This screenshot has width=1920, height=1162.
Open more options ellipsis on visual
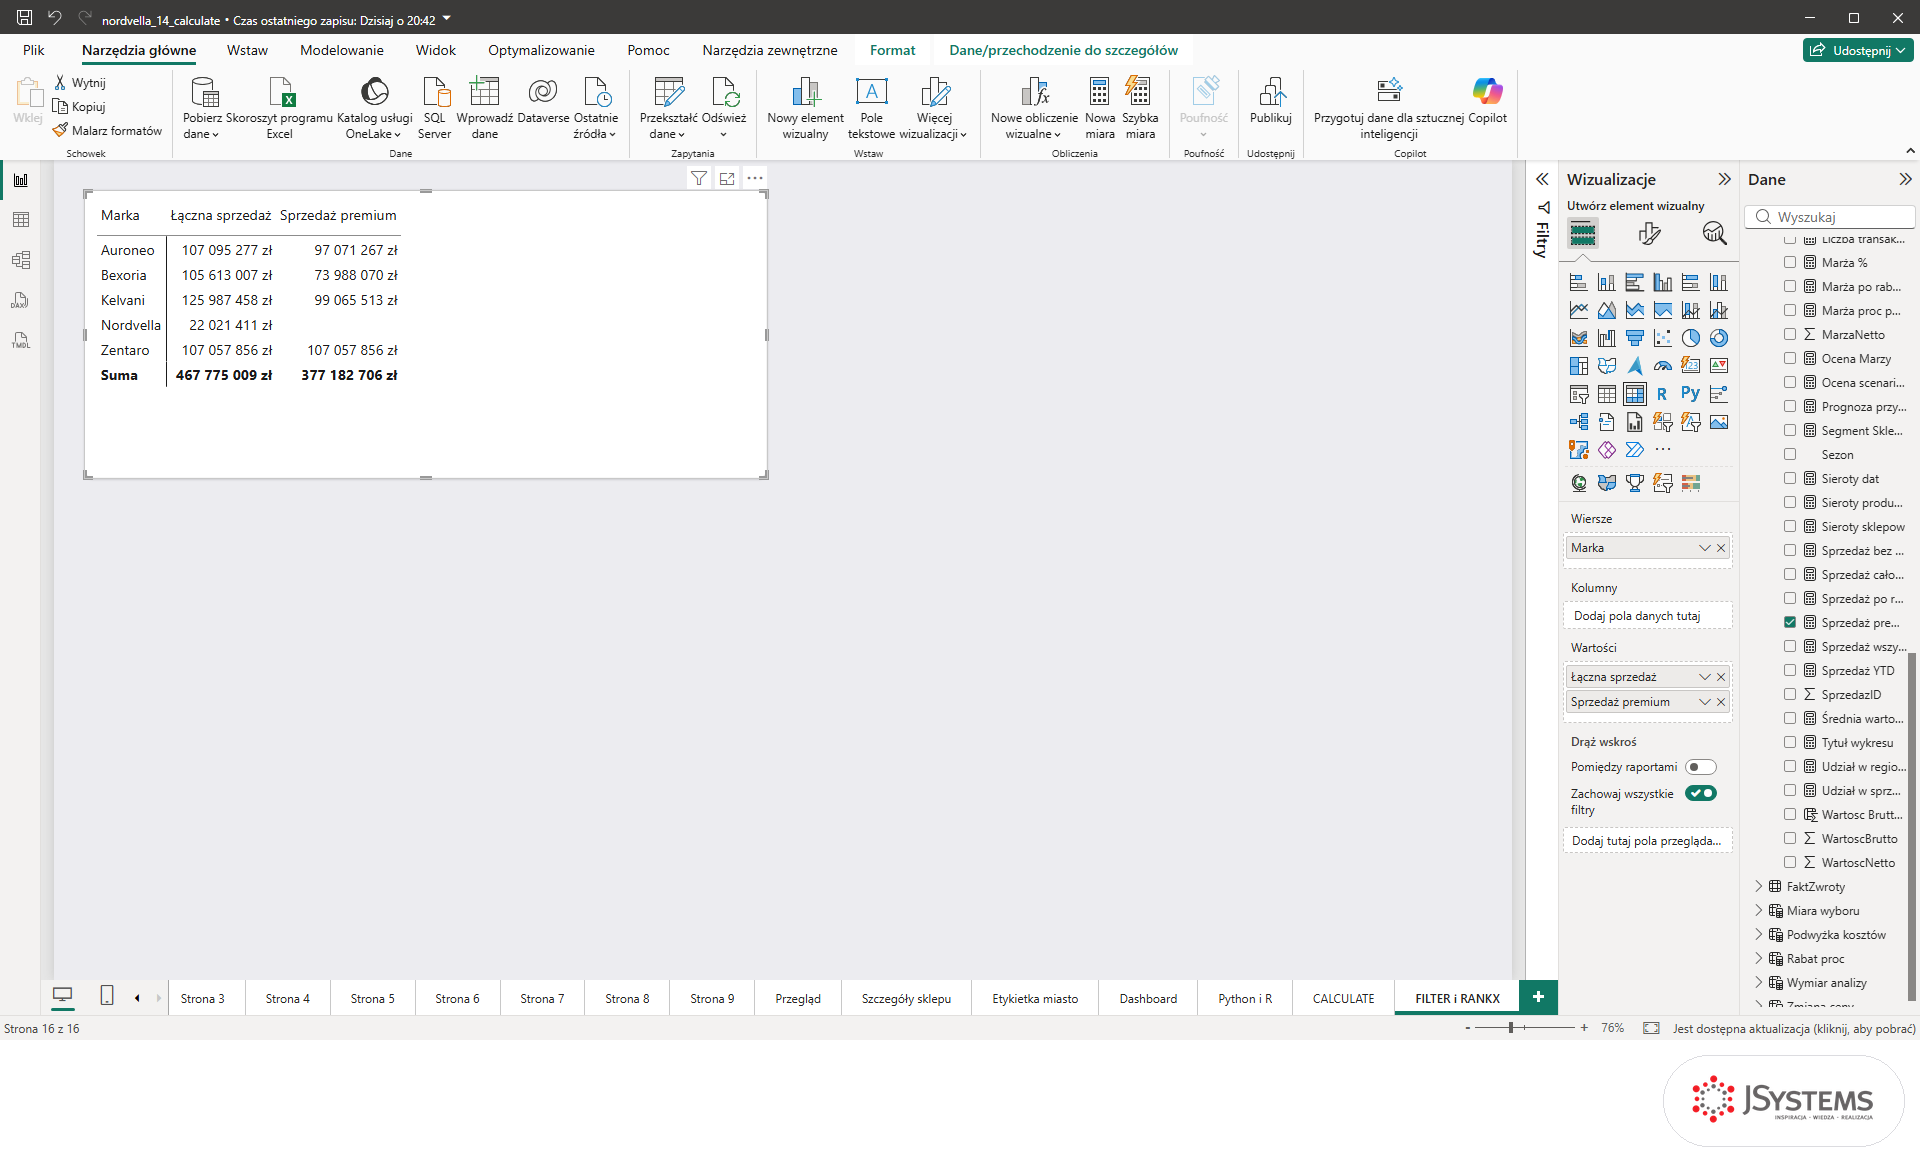(x=755, y=178)
